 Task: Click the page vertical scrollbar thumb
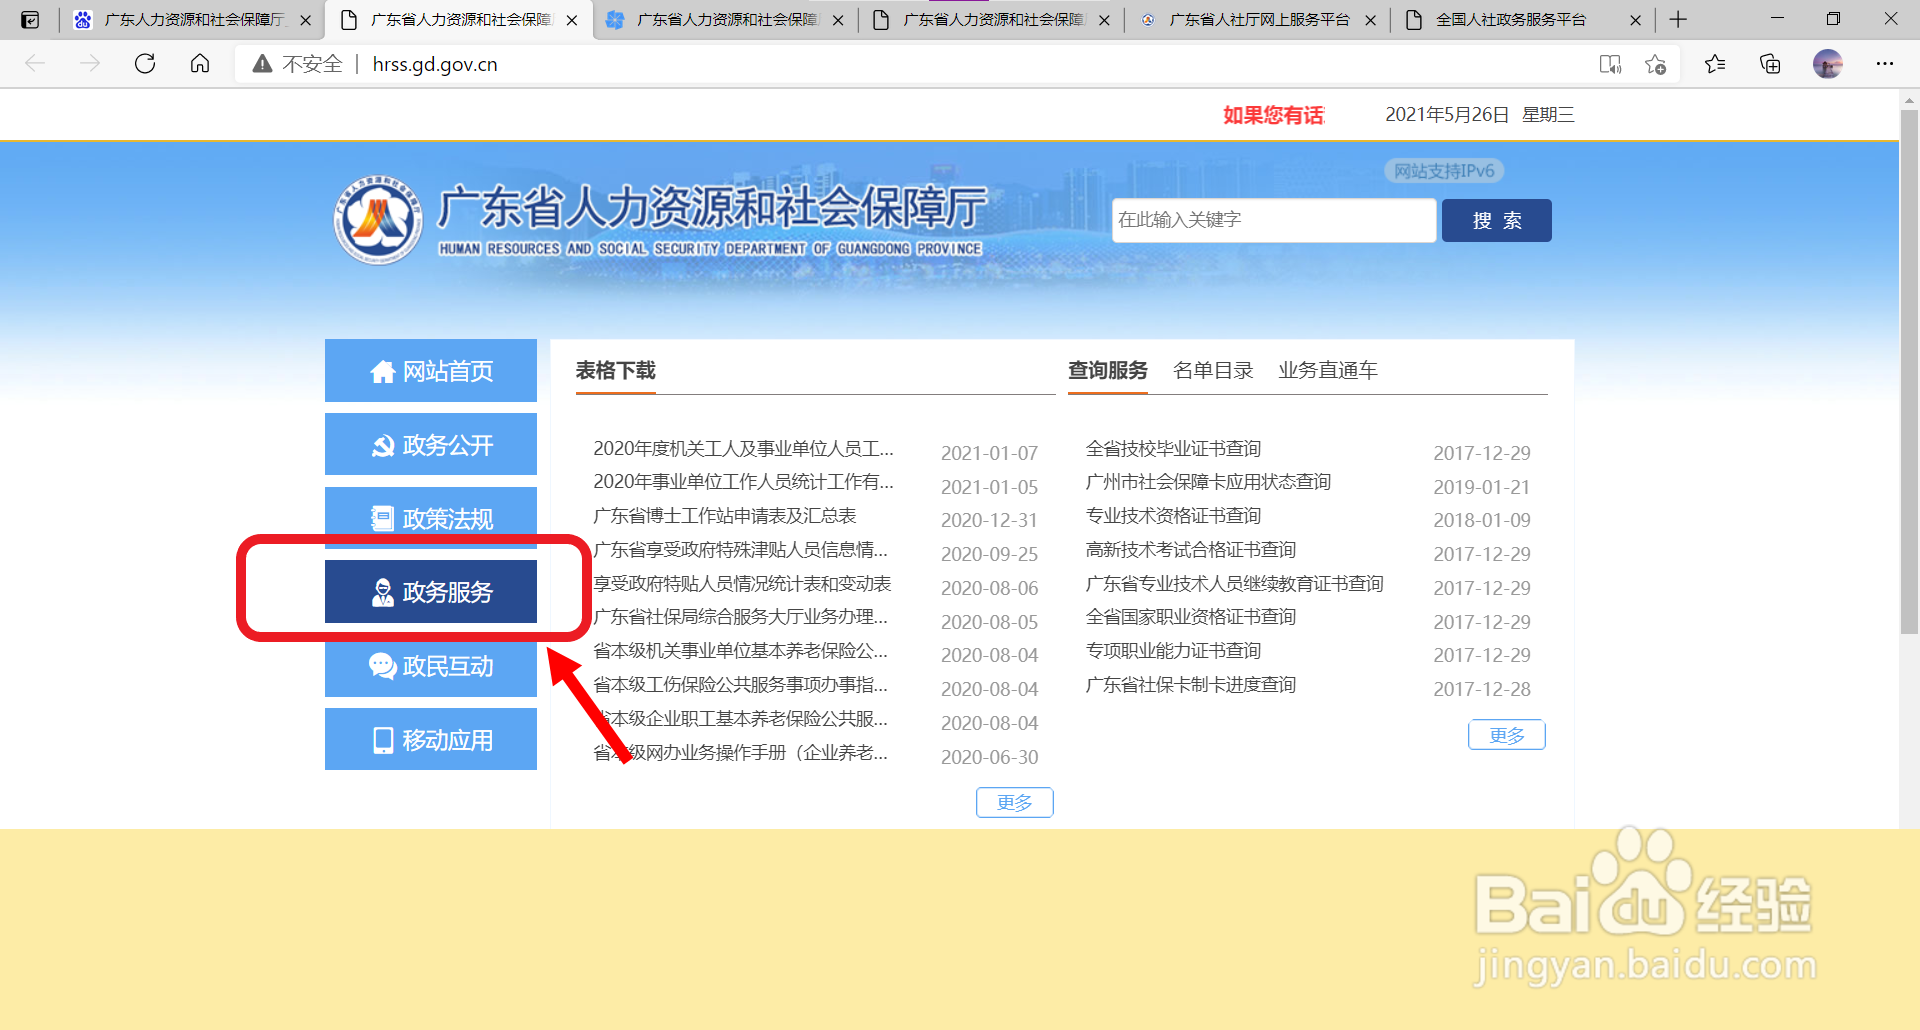tap(1909, 372)
